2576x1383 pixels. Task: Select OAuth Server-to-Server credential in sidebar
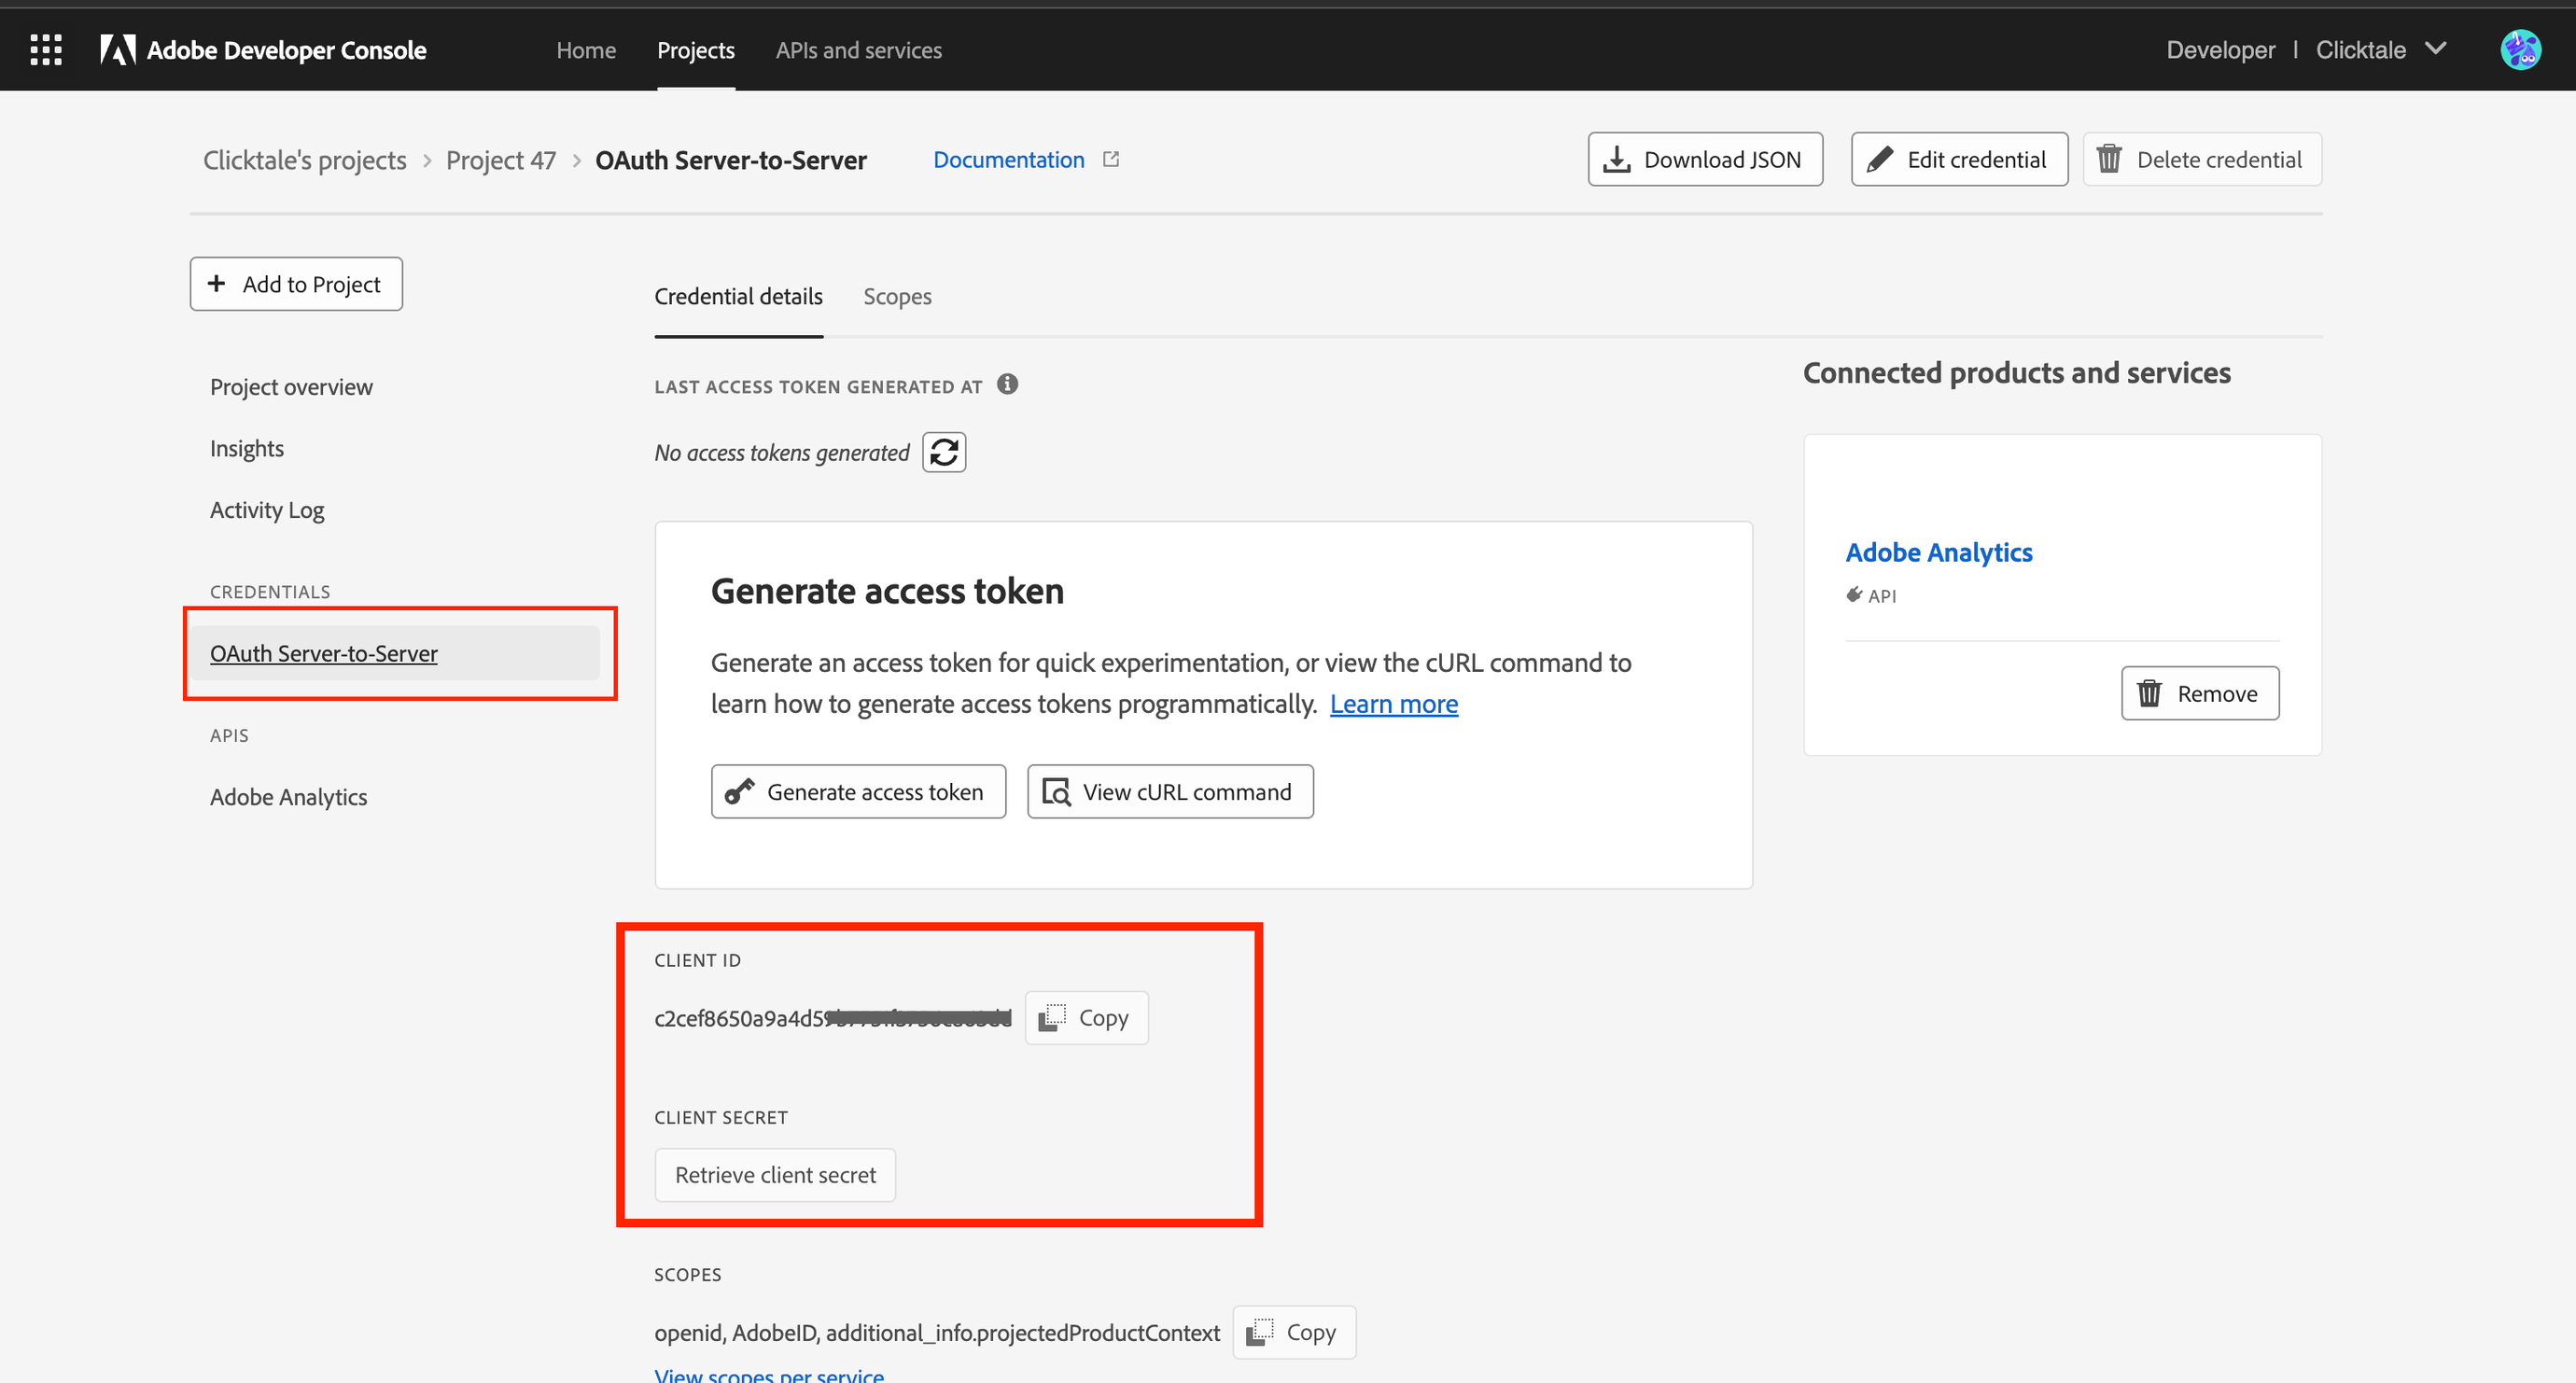(396, 653)
